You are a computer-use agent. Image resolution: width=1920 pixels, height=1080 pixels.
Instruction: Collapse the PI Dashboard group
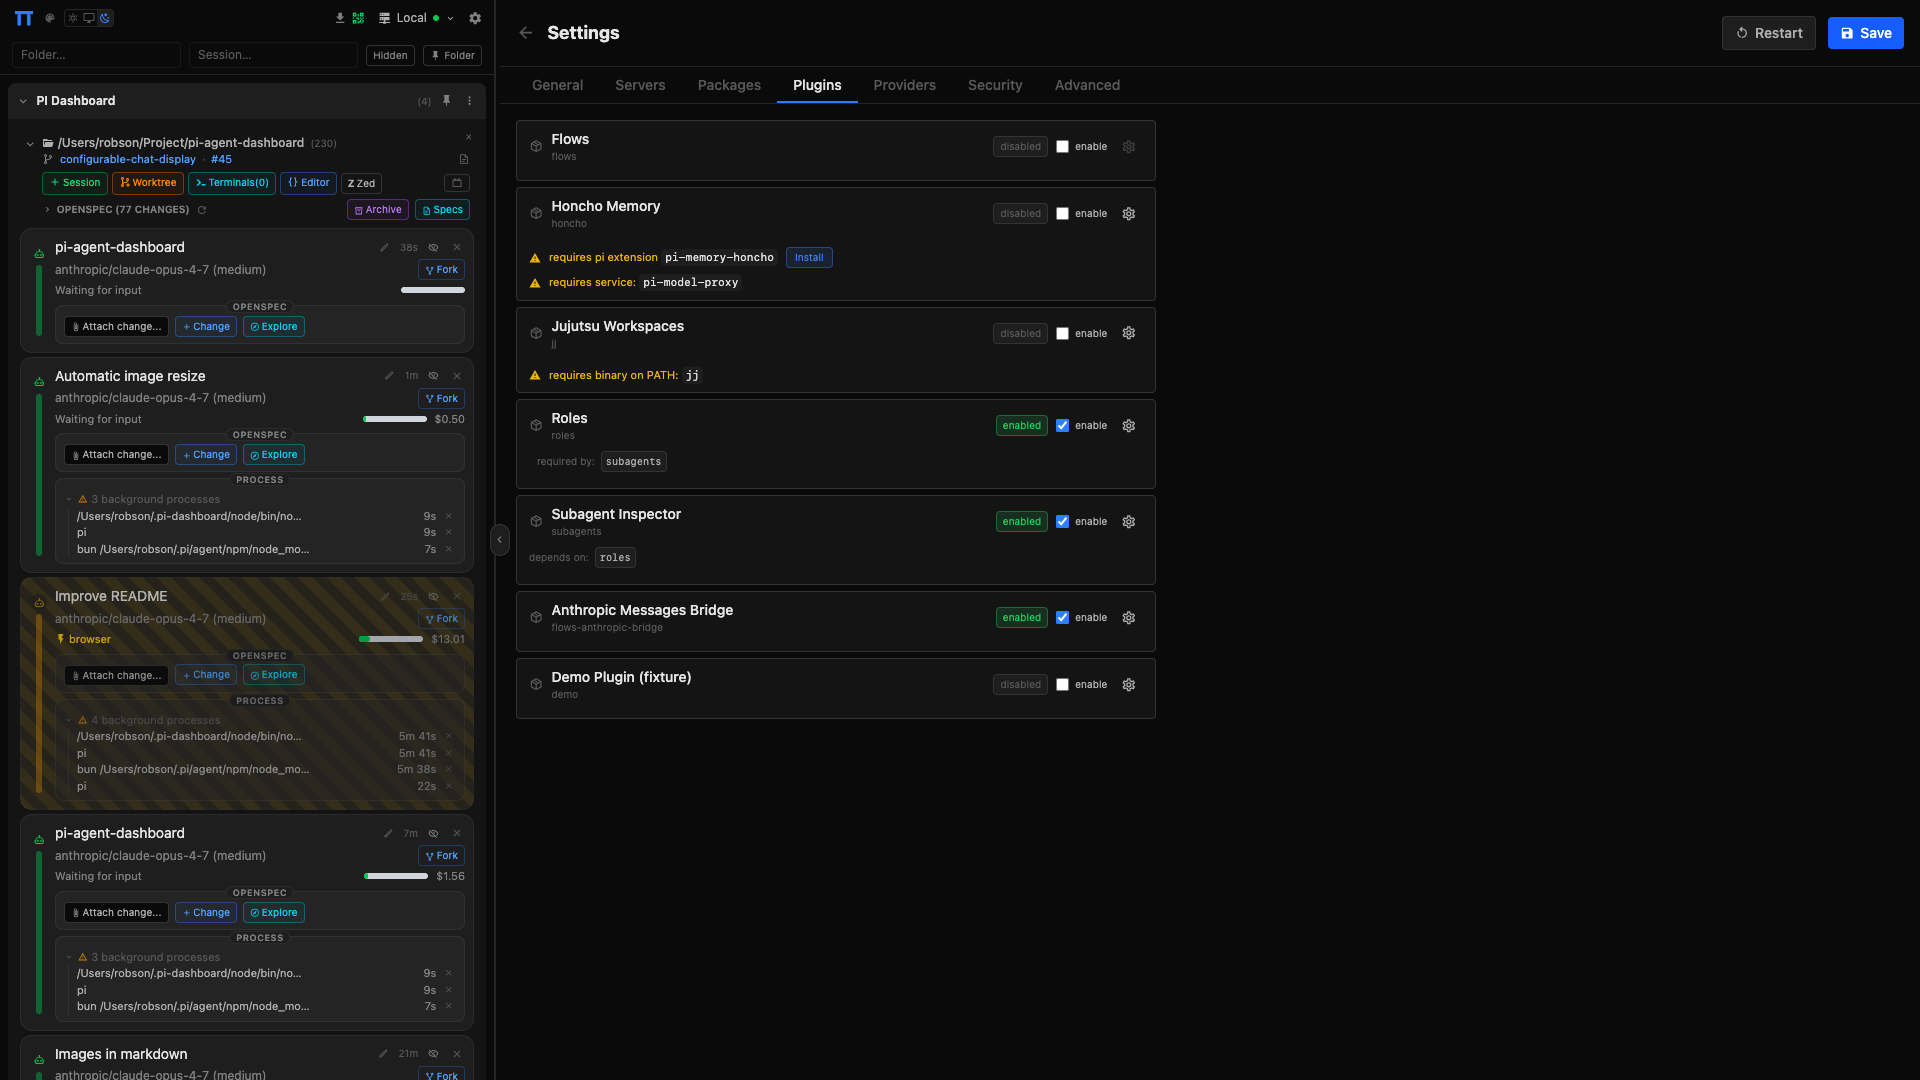pyautogui.click(x=23, y=101)
